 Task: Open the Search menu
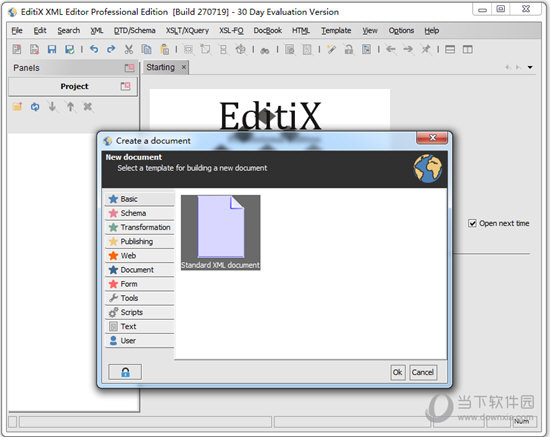(x=69, y=31)
